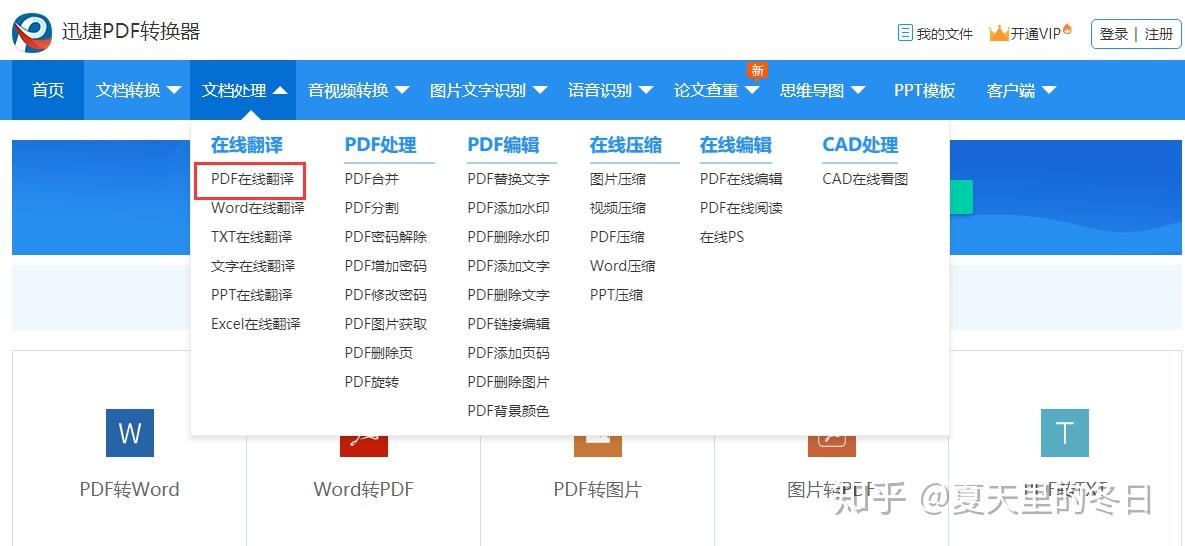
Task: Choose 文字在线翻译 option
Action: pos(253,266)
